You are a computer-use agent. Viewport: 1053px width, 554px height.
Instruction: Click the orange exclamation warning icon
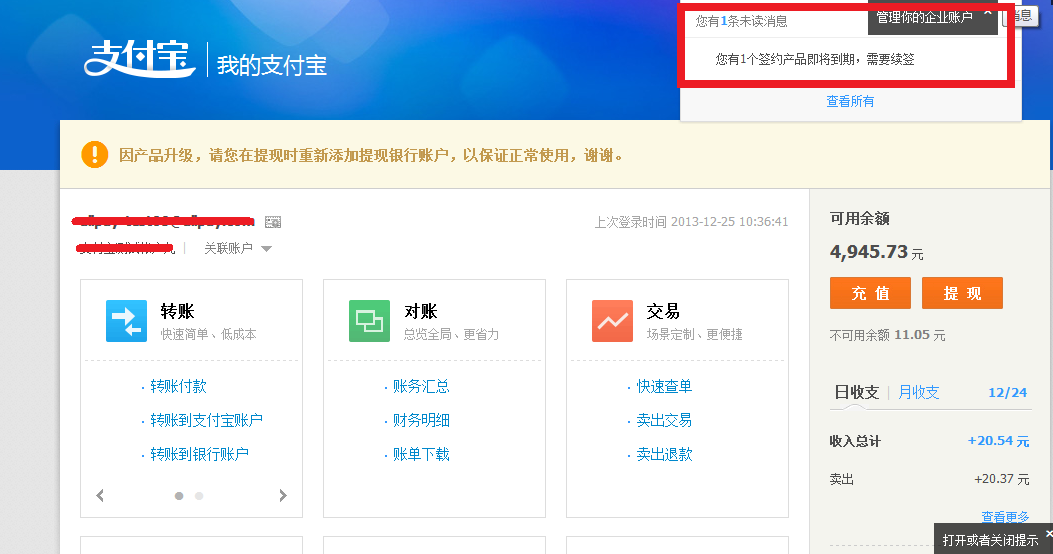coord(95,155)
